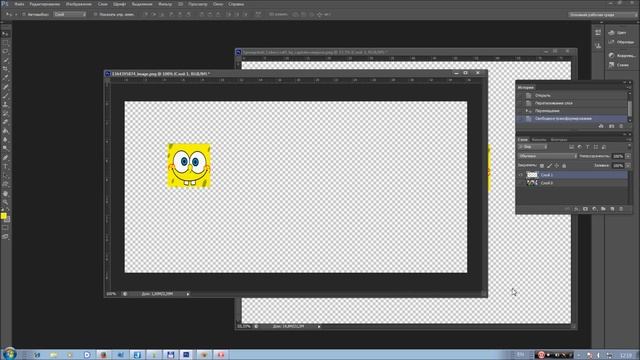The width and height of the screenshot is (640, 360).
Task: Open the Образцы swatches panel
Action: [x=620, y=42]
